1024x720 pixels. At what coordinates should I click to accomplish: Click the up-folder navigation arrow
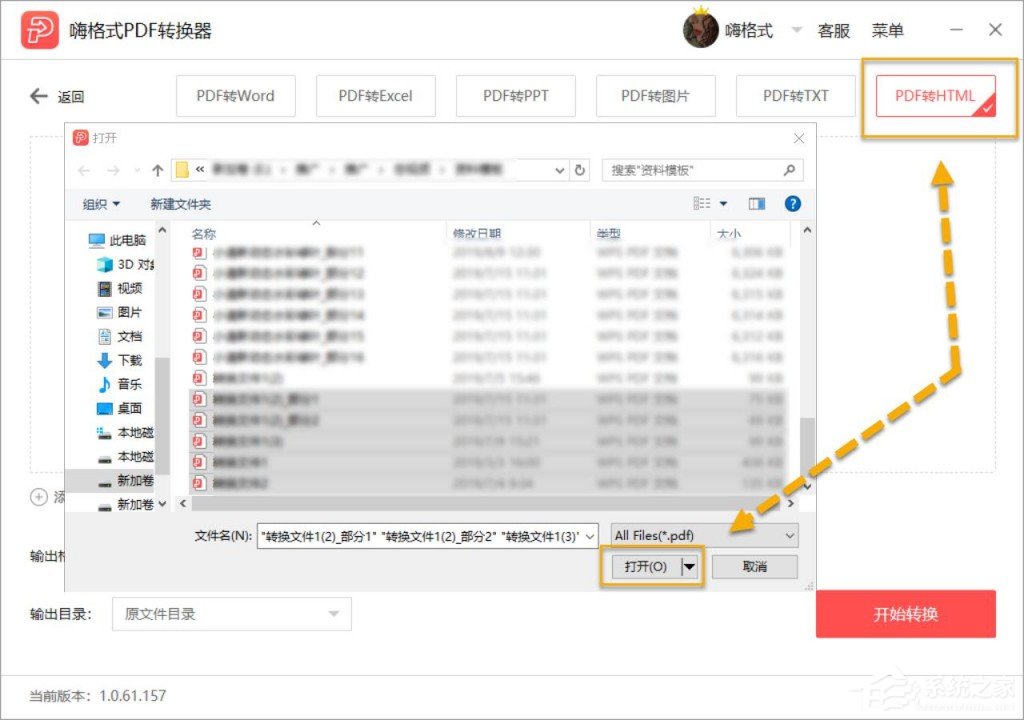156,170
